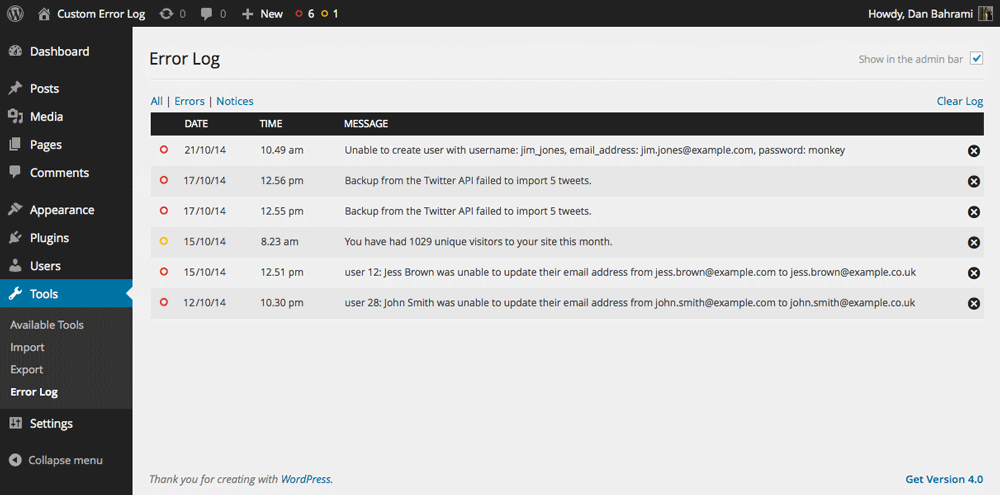Click the WordPress logo icon
The height and width of the screenshot is (495, 1000).
15,14
